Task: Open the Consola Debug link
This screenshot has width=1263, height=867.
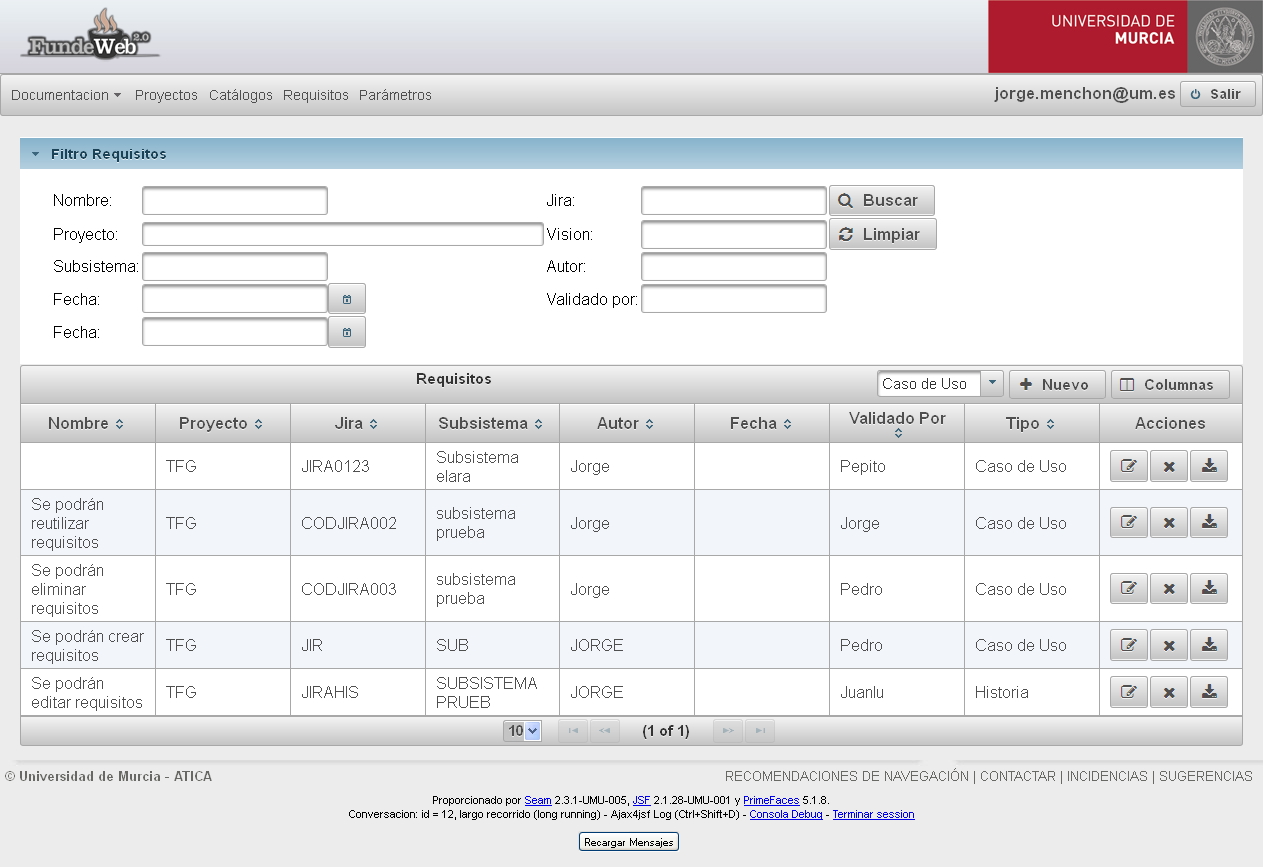Action: (786, 814)
